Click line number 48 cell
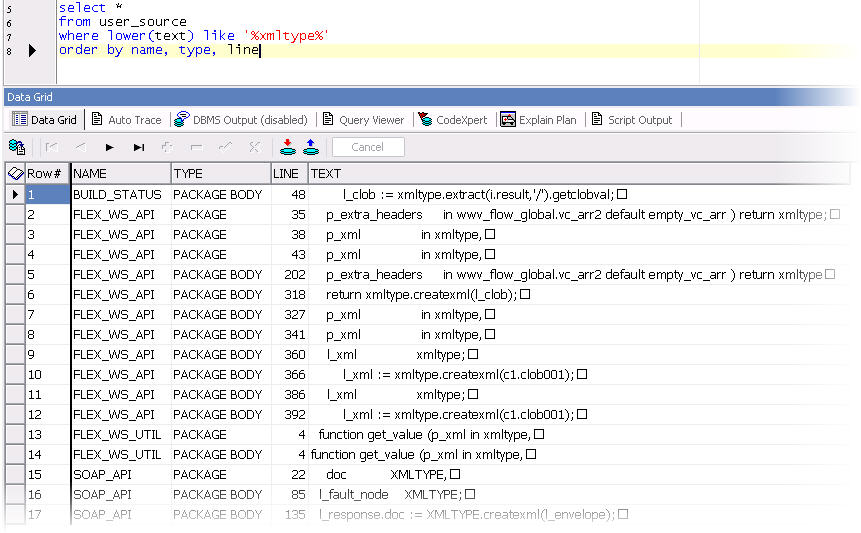Viewport: 861px width, 533px height. click(289, 194)
